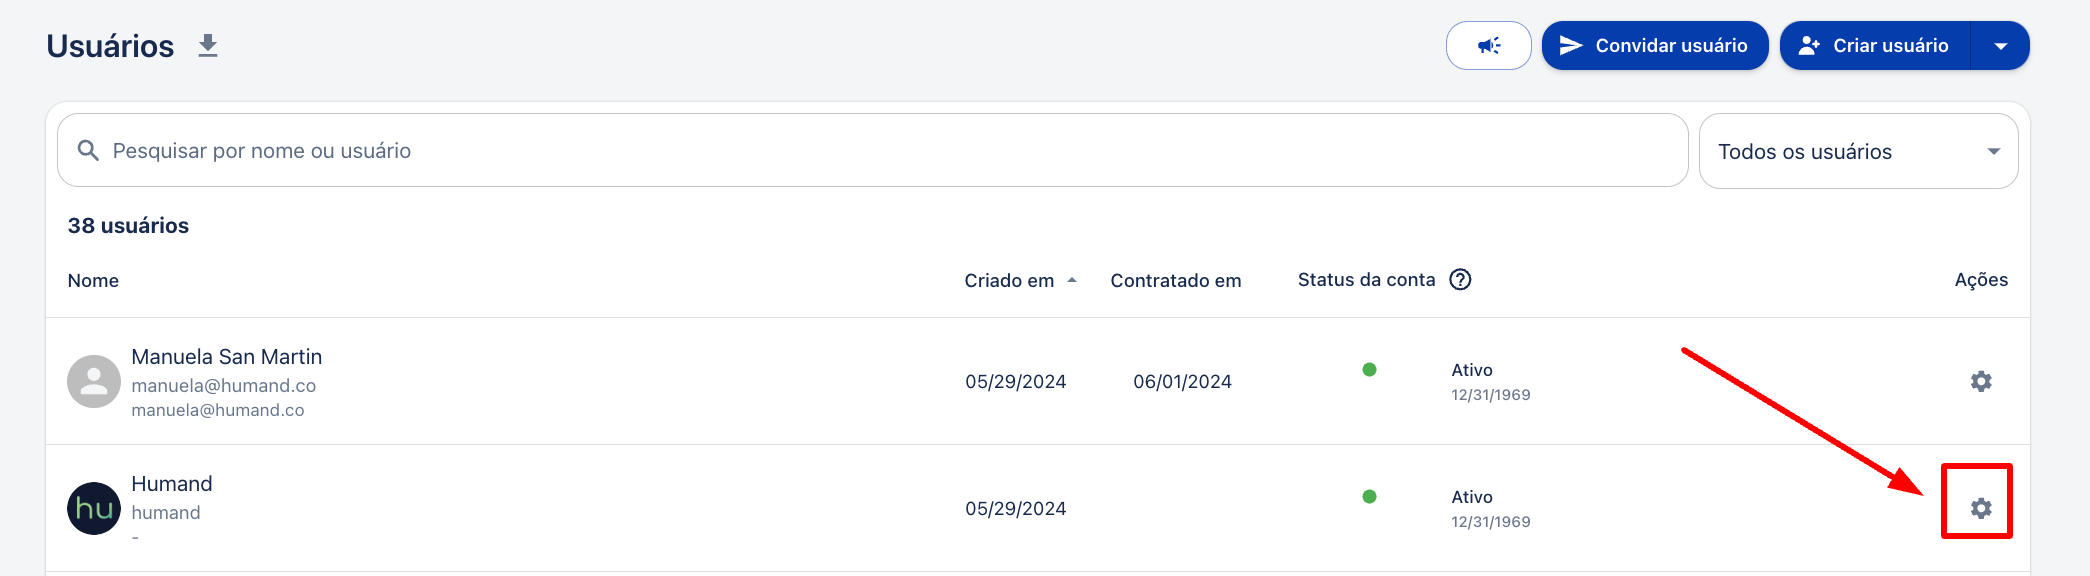This screenshot has height=576, width=2090.
Task: Click green status dot for Manuela
Action: [1369, 370]
